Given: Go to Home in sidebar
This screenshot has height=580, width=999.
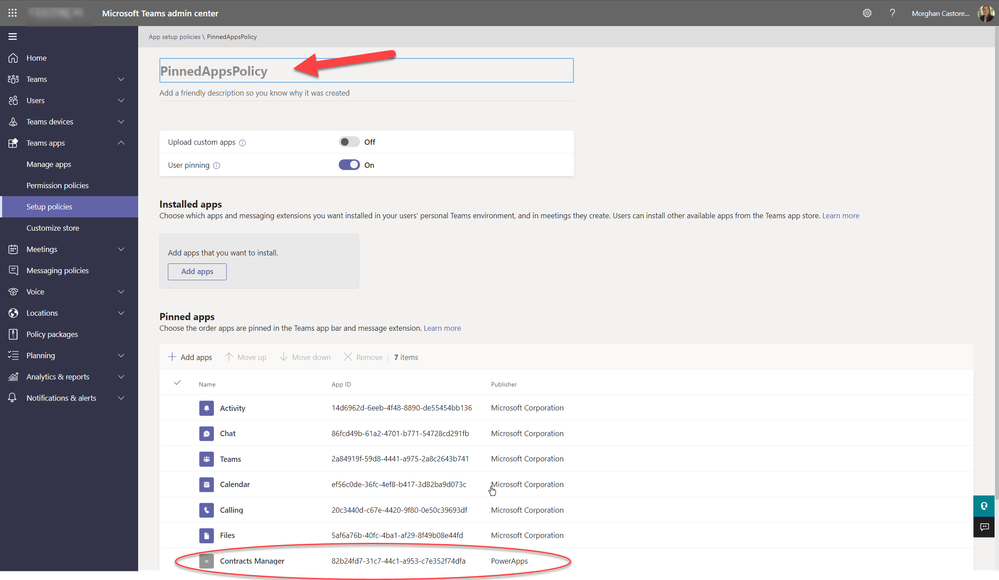Looking at the screenshot, I should (x=36, y=58).
